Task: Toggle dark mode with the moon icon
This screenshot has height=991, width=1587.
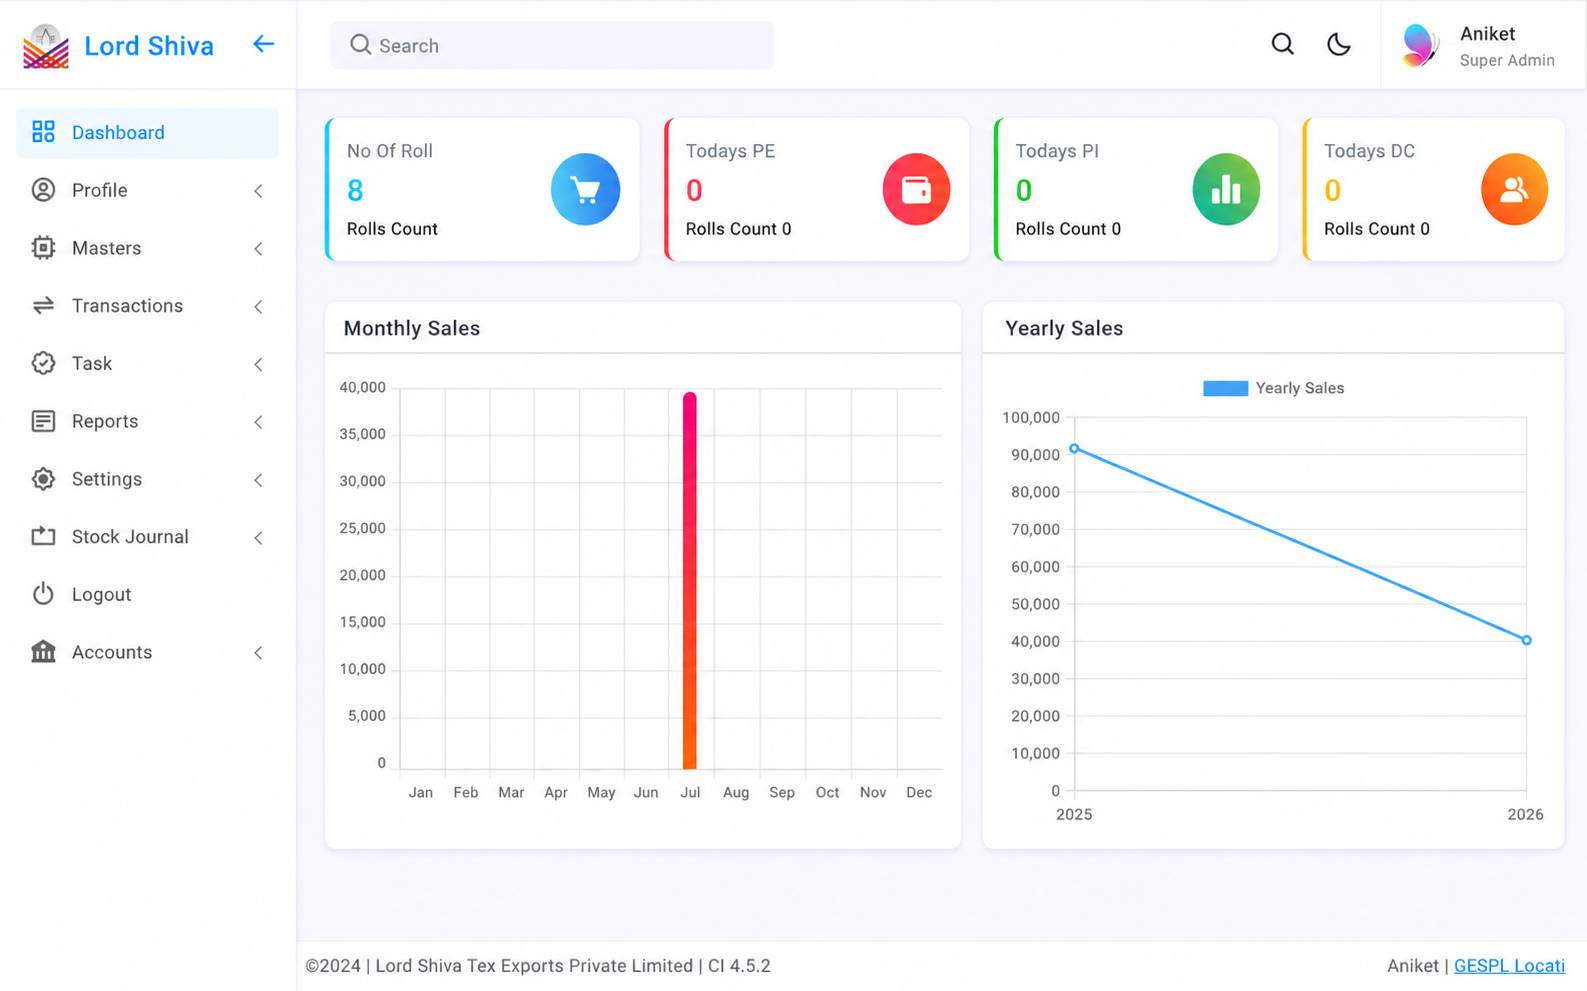Action: [1338, 44]
